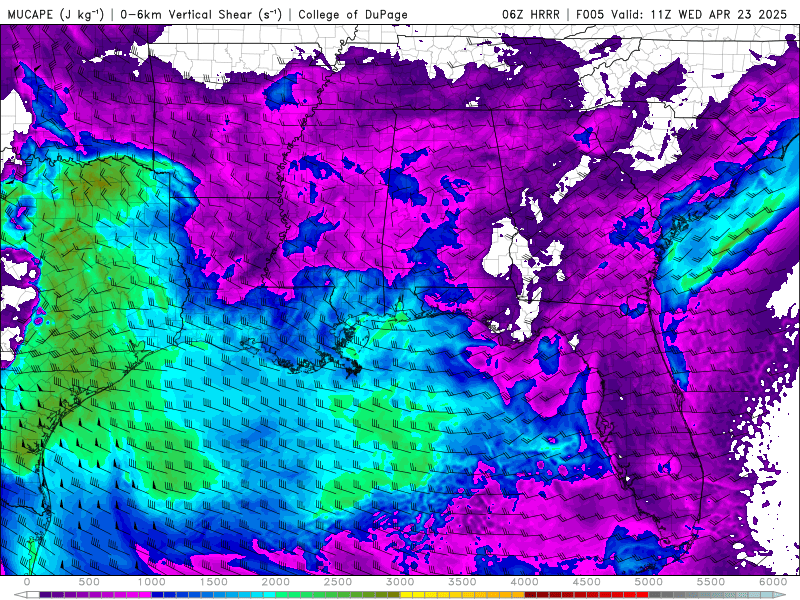
Task: Click the 3000 tick label on color scale
Action: (400, 582)
